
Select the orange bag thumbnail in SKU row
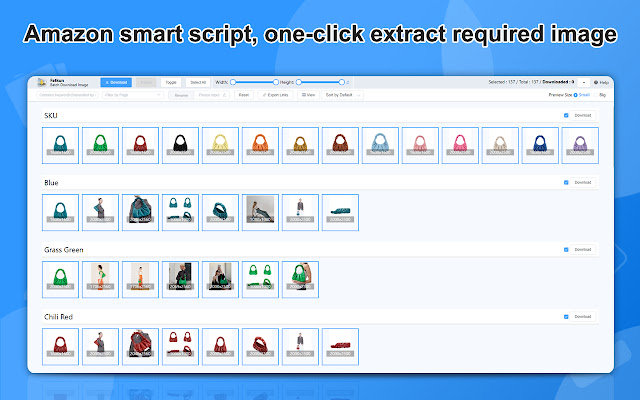(x=260, y=145)
